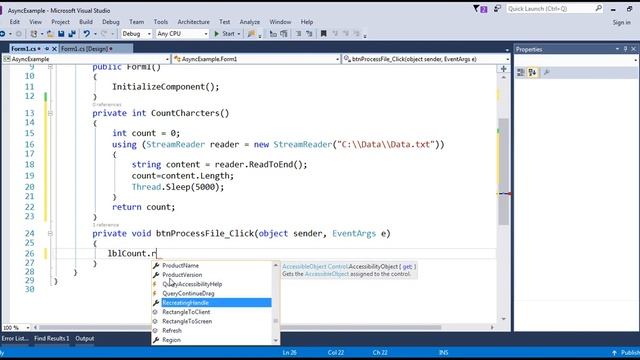
Task: Undo the last action with the toolbar arrow
Action: click(x=87, y=34)
